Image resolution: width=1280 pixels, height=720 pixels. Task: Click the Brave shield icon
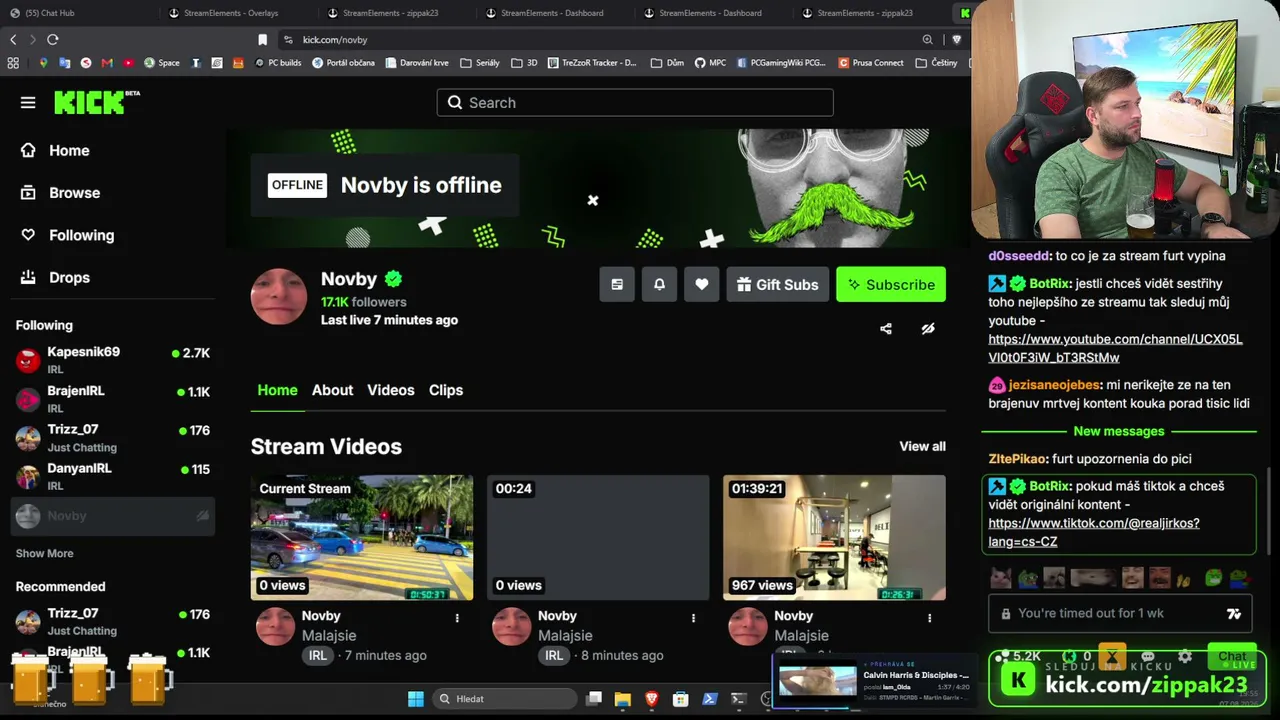[x=956, y=40]
